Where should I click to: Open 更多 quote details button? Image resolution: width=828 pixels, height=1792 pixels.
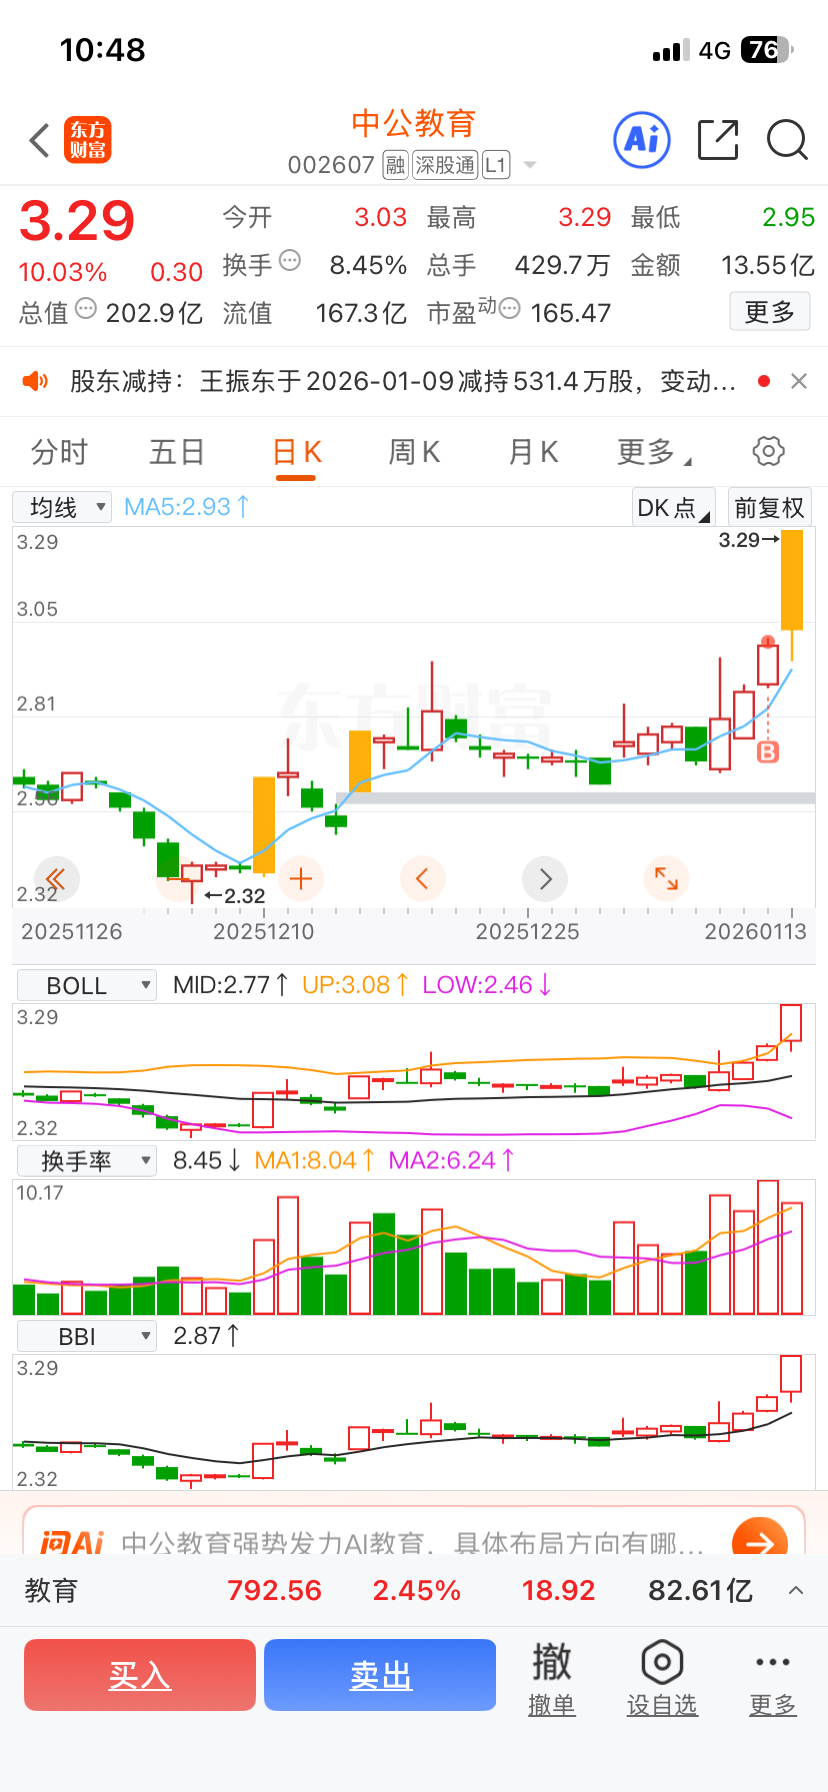769,312
